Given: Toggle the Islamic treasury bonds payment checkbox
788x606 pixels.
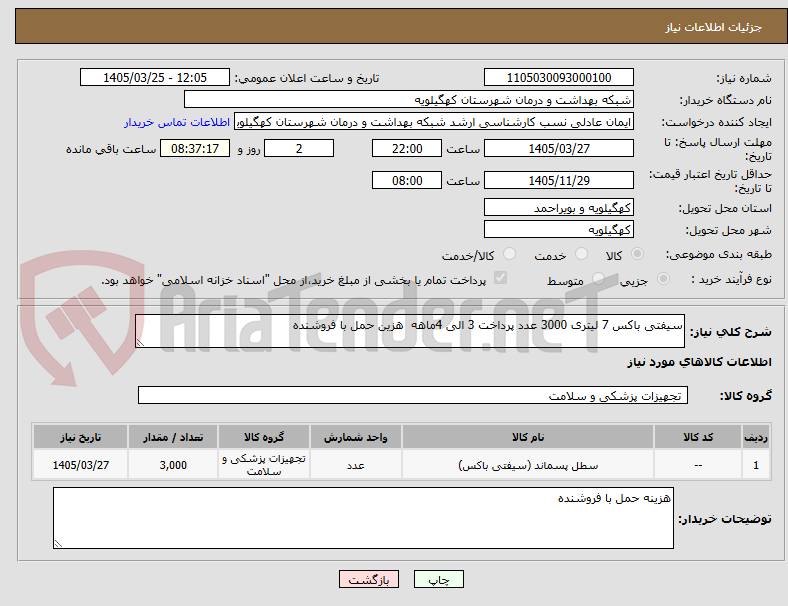Looking at the screenshot, I should (x=501, y=278).
